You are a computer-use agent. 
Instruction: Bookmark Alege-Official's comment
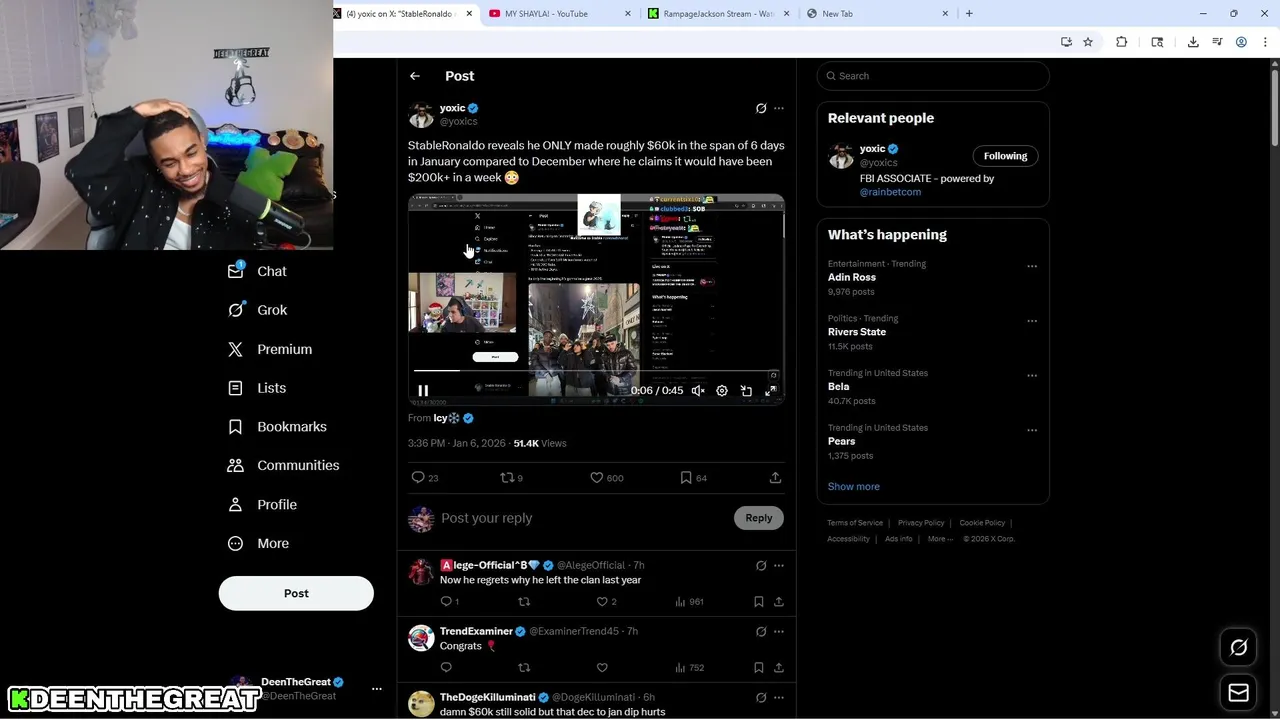point(759,602)
